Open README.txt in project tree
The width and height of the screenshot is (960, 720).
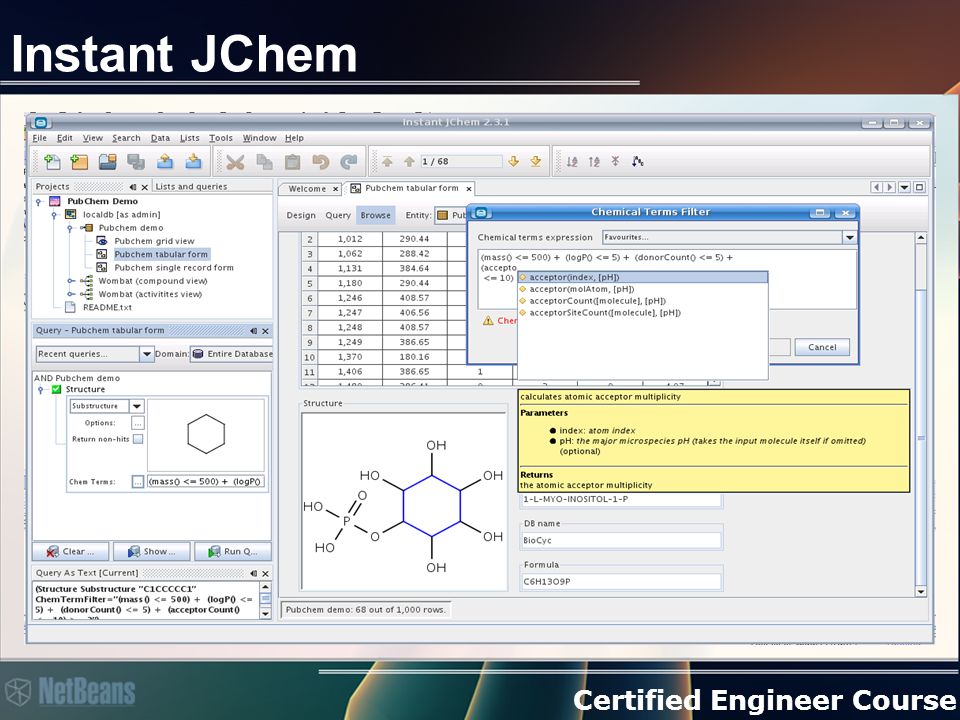pyautogui.click(x=107, y=307)
